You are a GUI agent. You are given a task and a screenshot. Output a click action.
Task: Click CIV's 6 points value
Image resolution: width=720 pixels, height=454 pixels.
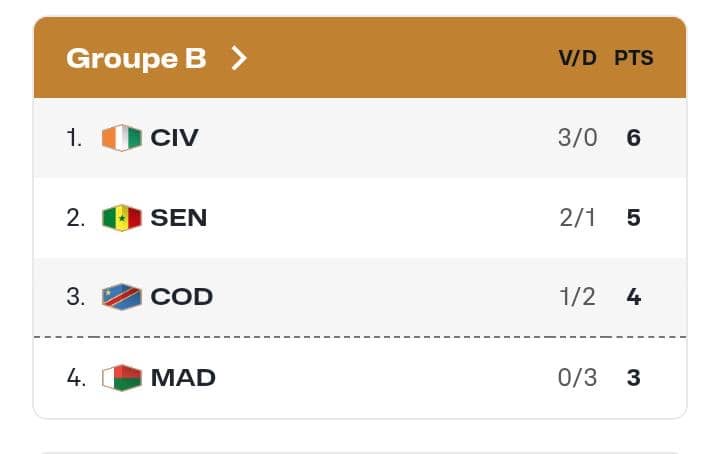633,138
